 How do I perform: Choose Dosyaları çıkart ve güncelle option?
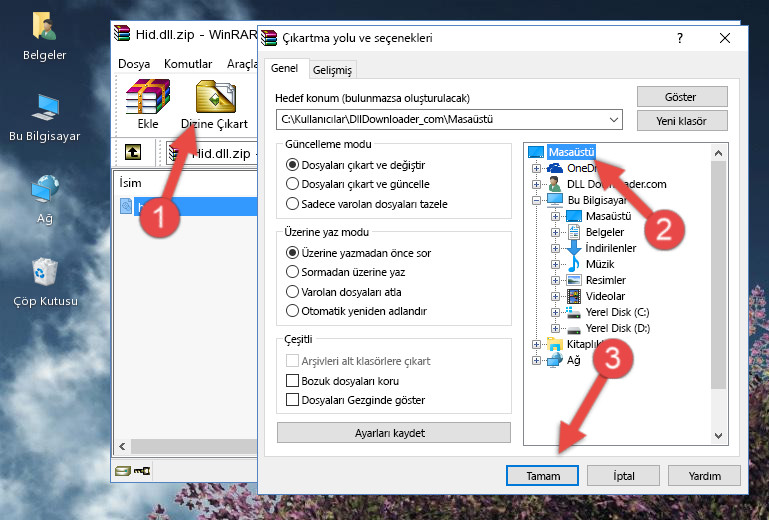292,184
